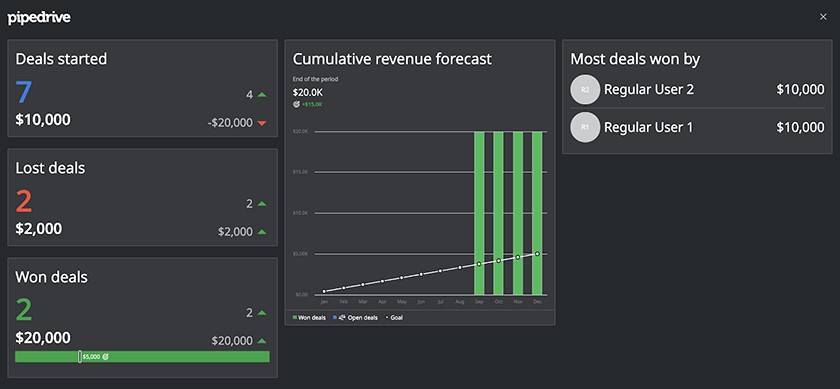Viewport: 840px width, 389px height.
Task: Click the Dec x-axis label
Action: pyautogui.click(x=537, y=302)
